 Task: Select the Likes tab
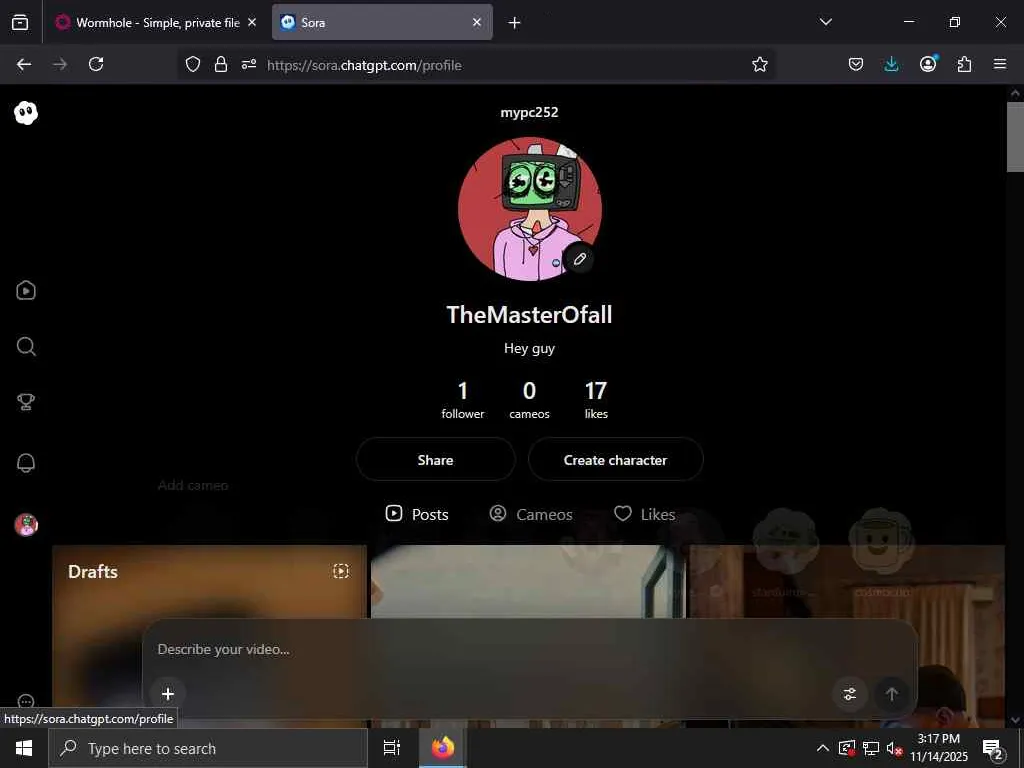point(645,515)
